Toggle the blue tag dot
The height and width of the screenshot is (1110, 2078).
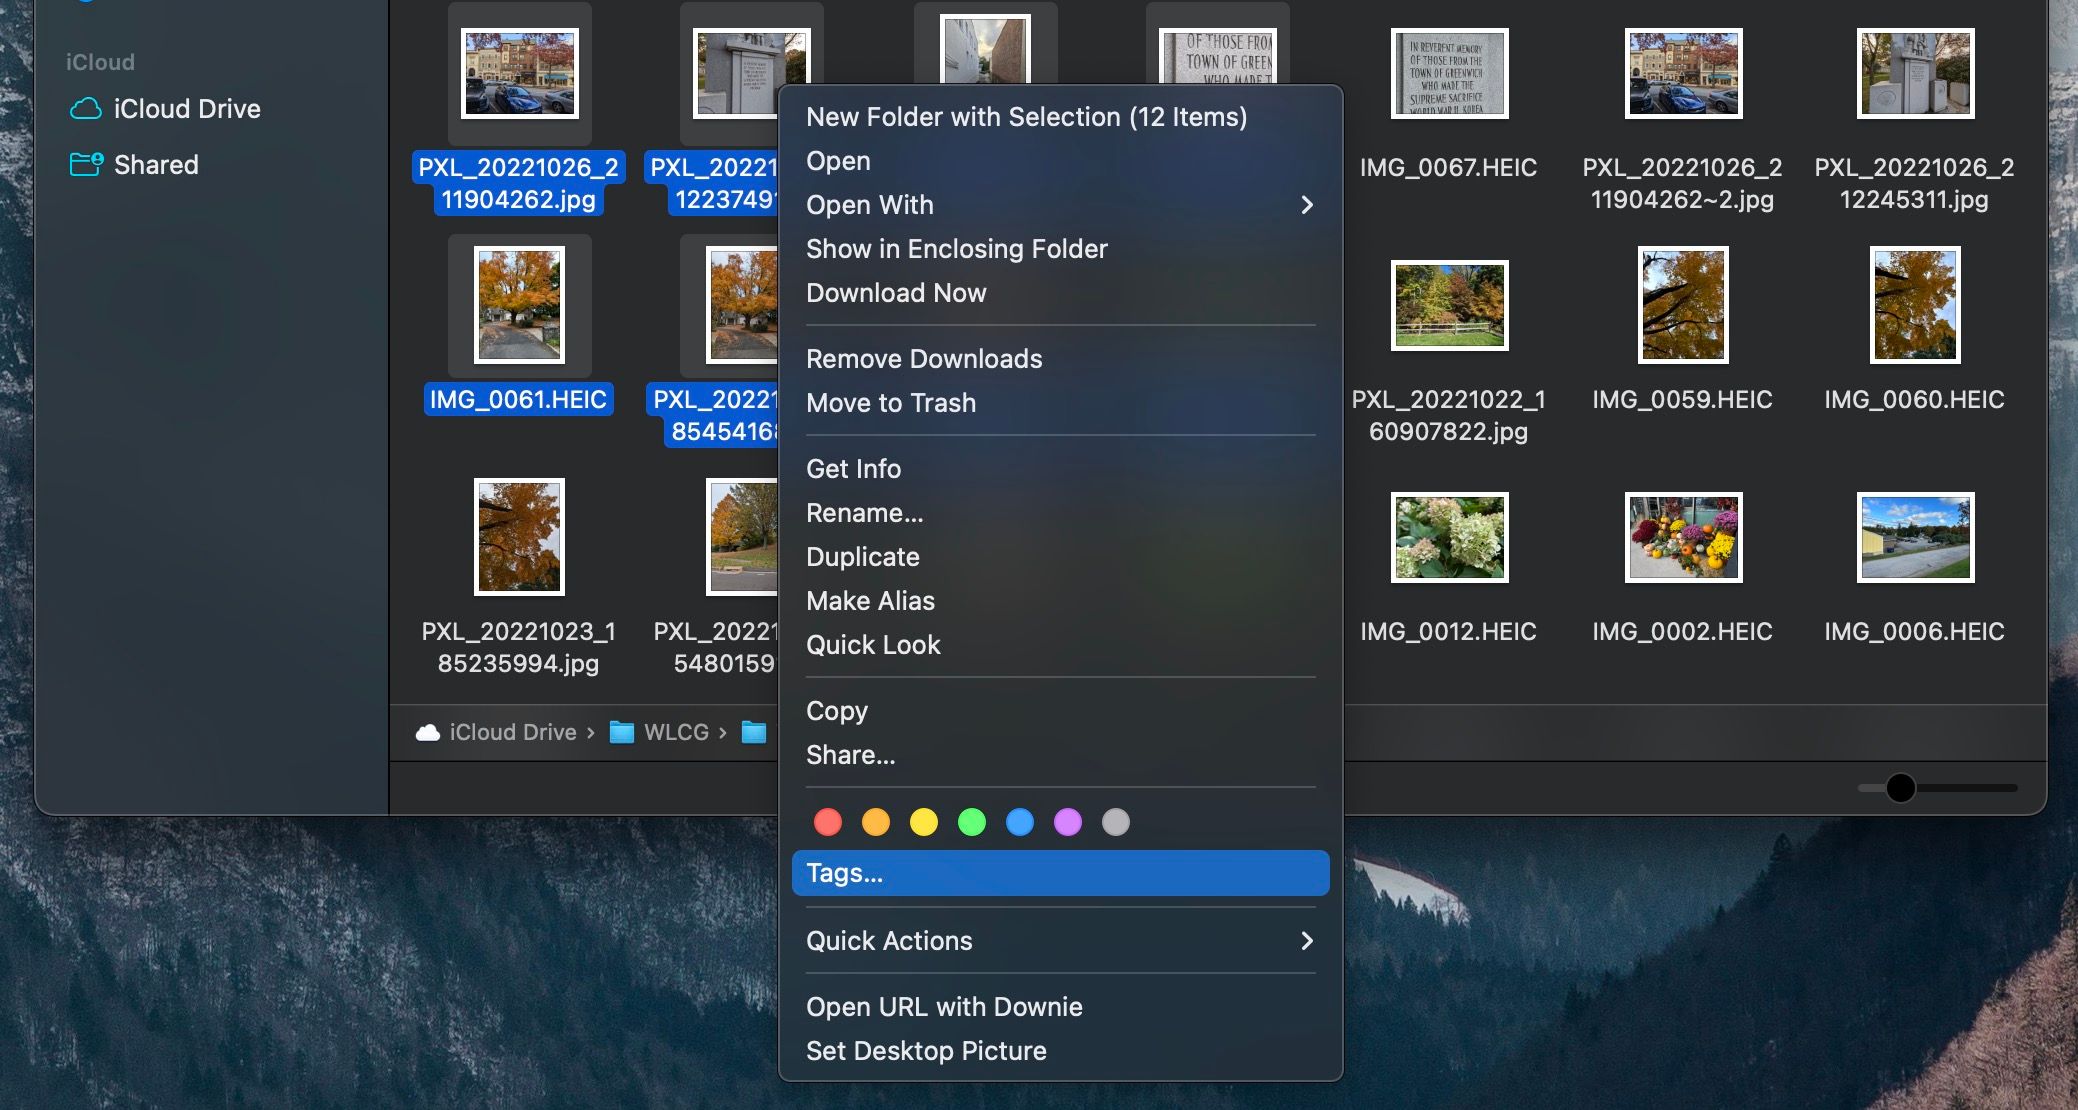1020,822
